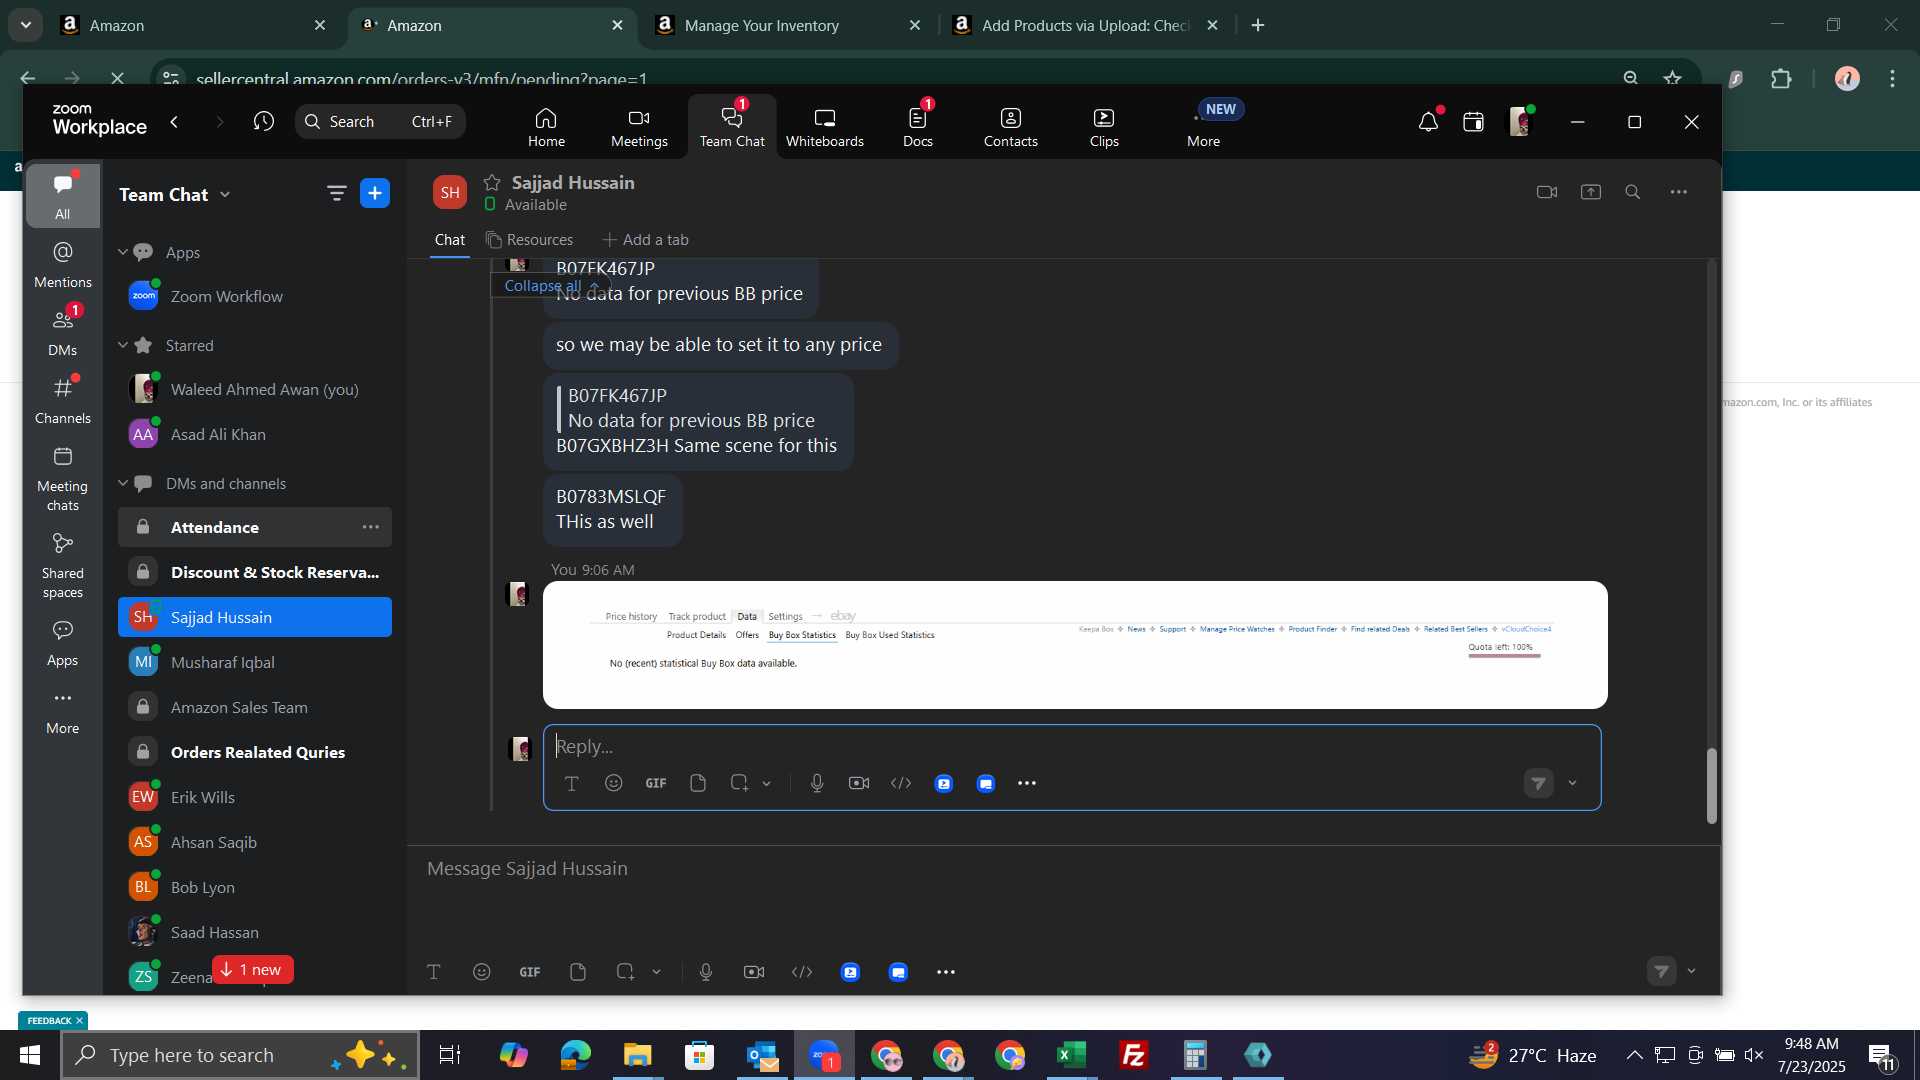Record video message in bottom message bar
The width and height of the screenshot is (1920, 1080).
(x=754, y=972)
